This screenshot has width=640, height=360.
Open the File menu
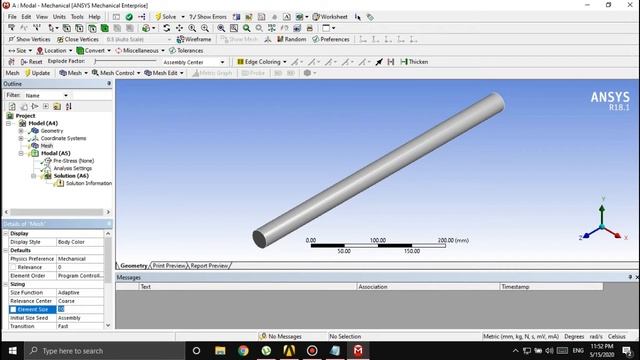12,17
